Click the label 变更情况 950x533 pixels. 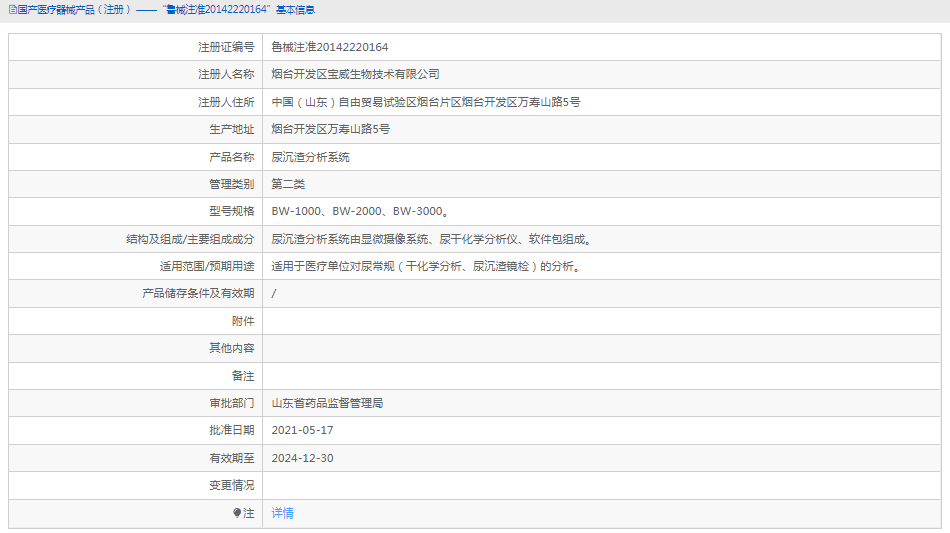click(231, 486)
